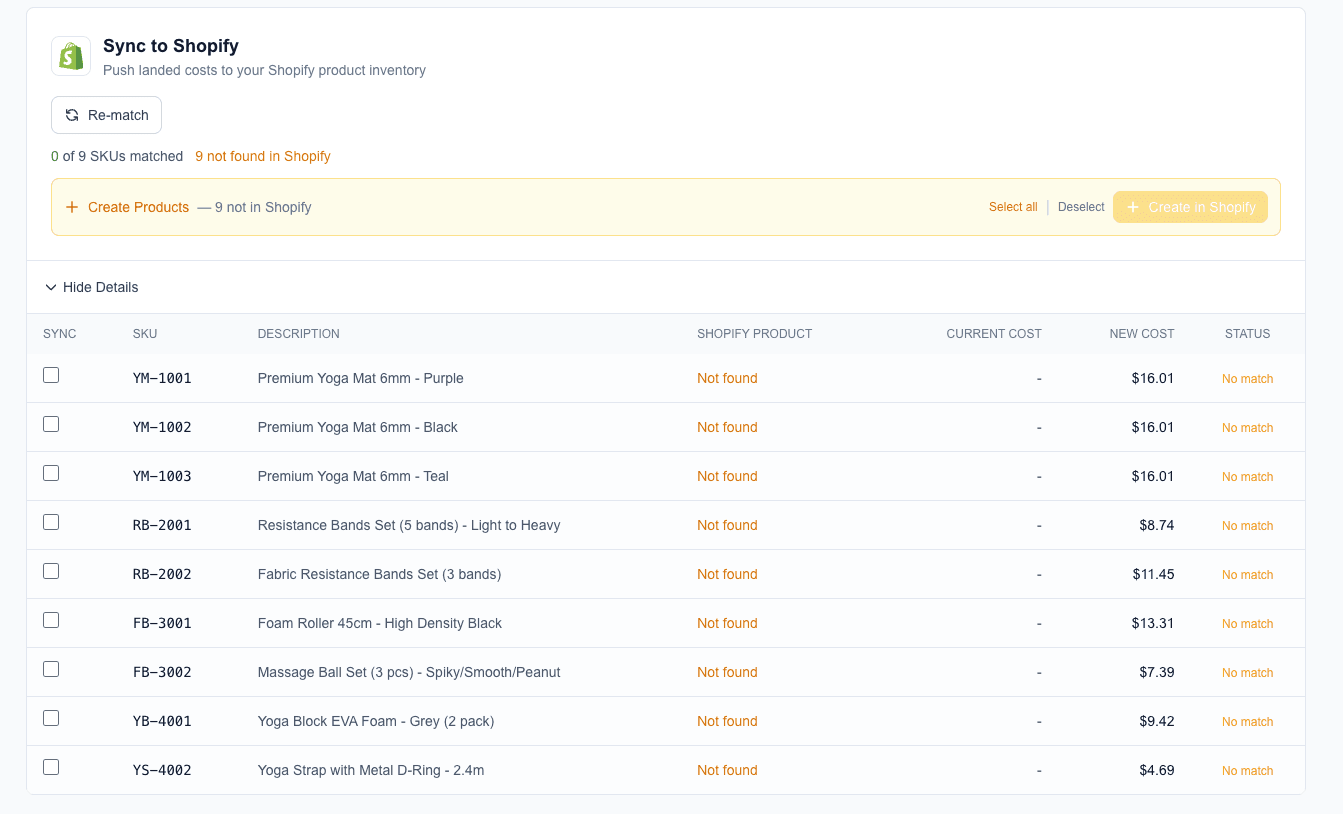Tick the checkbox for FB-3002
The height and width of the screenshot is (814, 1343).
point(51,669)
